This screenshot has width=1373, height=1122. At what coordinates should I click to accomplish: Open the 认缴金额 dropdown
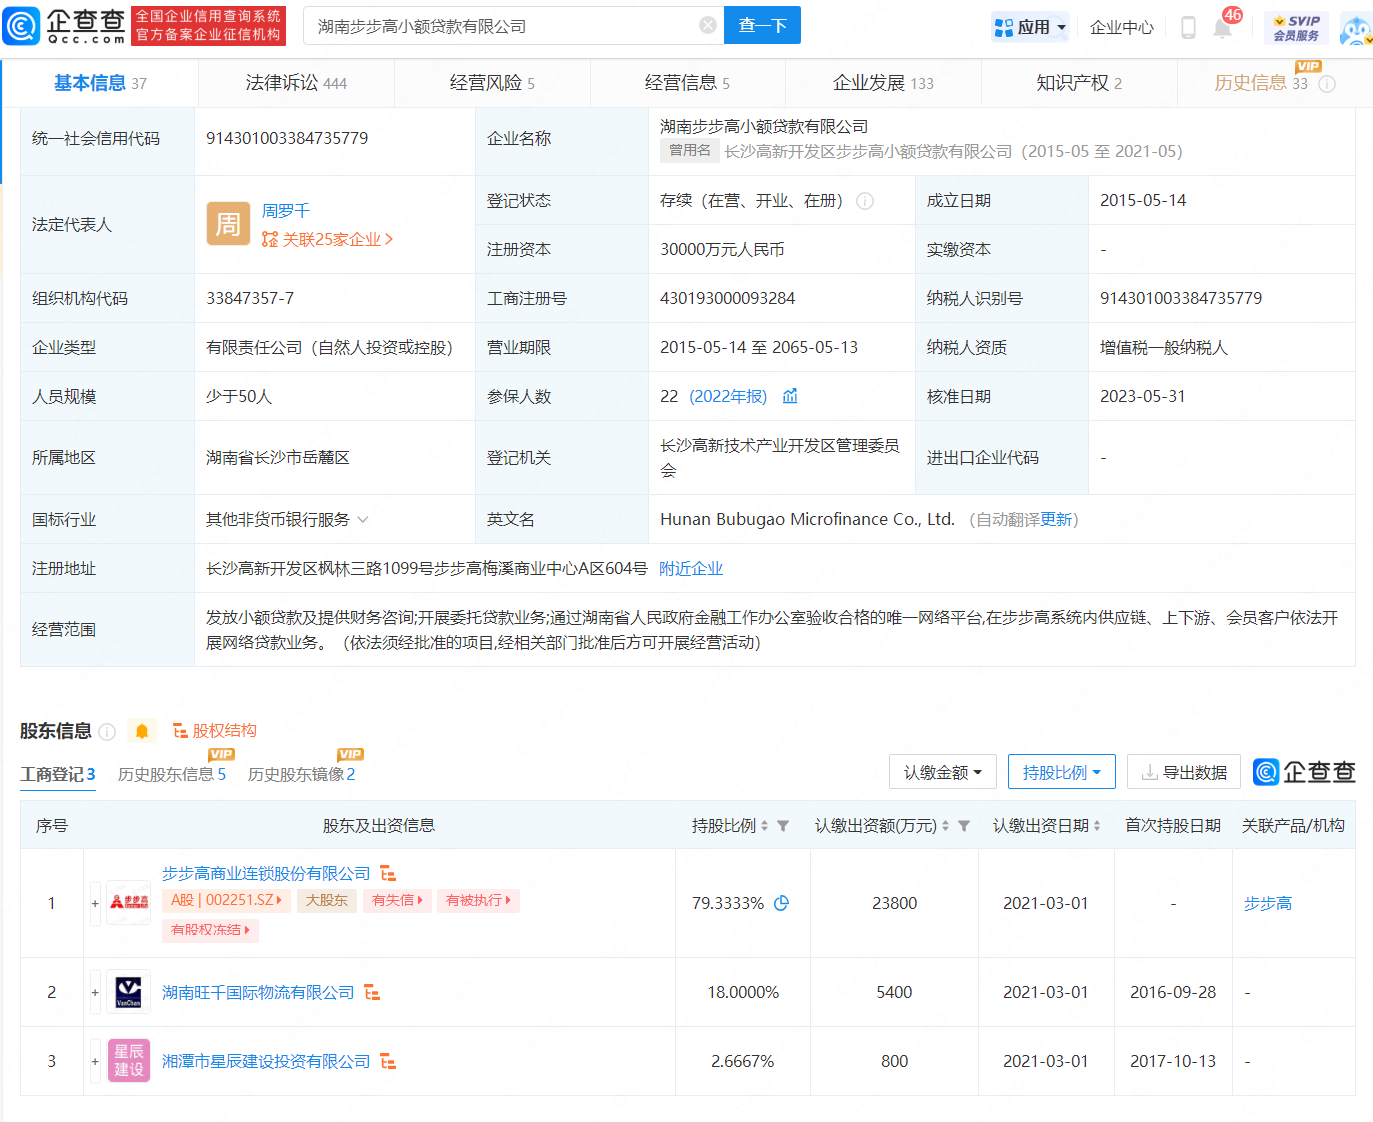(943, 772)
